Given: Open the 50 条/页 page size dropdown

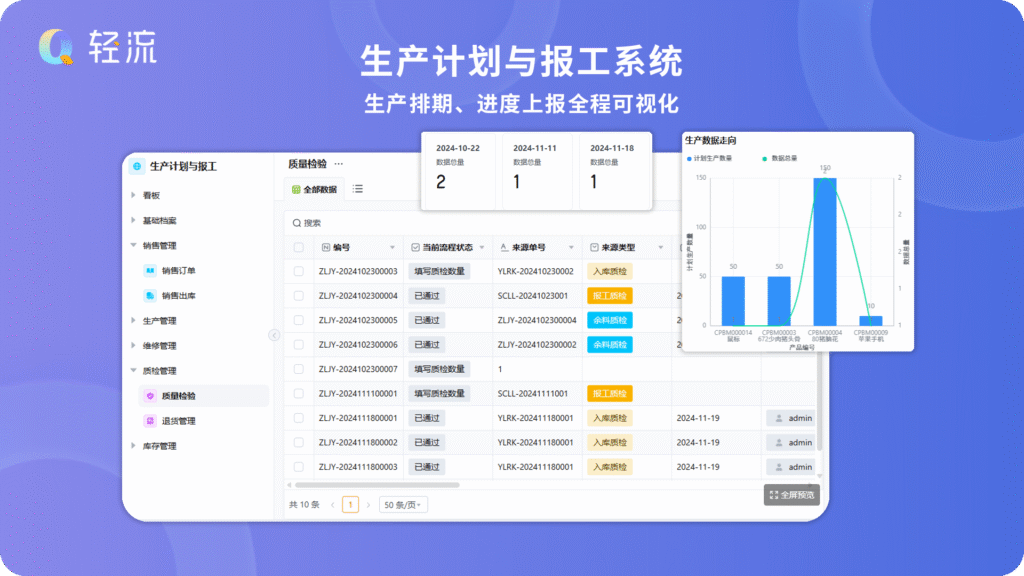Looking at the screenshot, I should (403, 505).
